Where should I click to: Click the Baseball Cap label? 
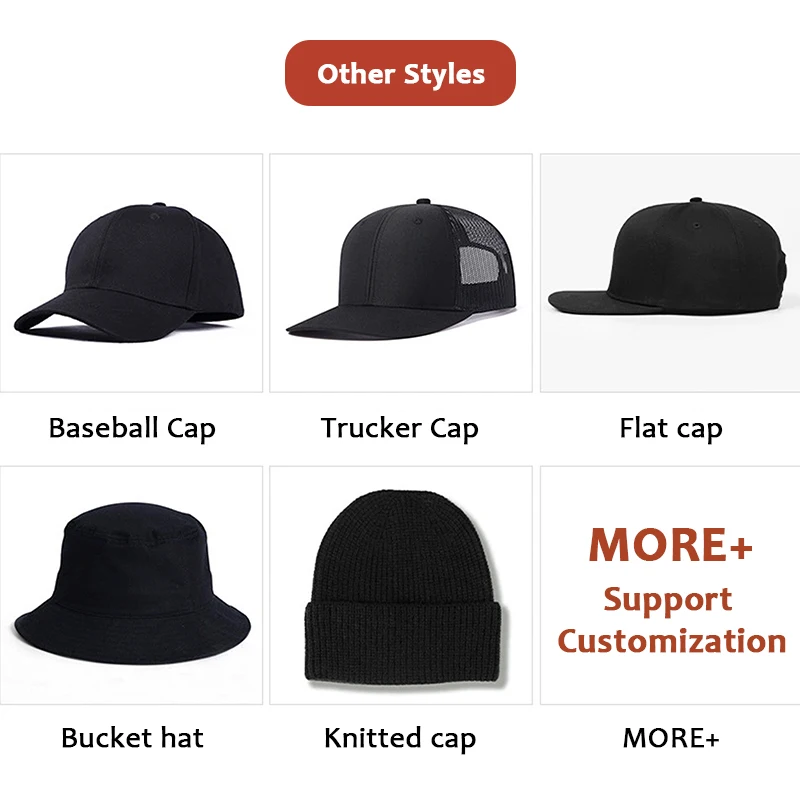[132, 428]
